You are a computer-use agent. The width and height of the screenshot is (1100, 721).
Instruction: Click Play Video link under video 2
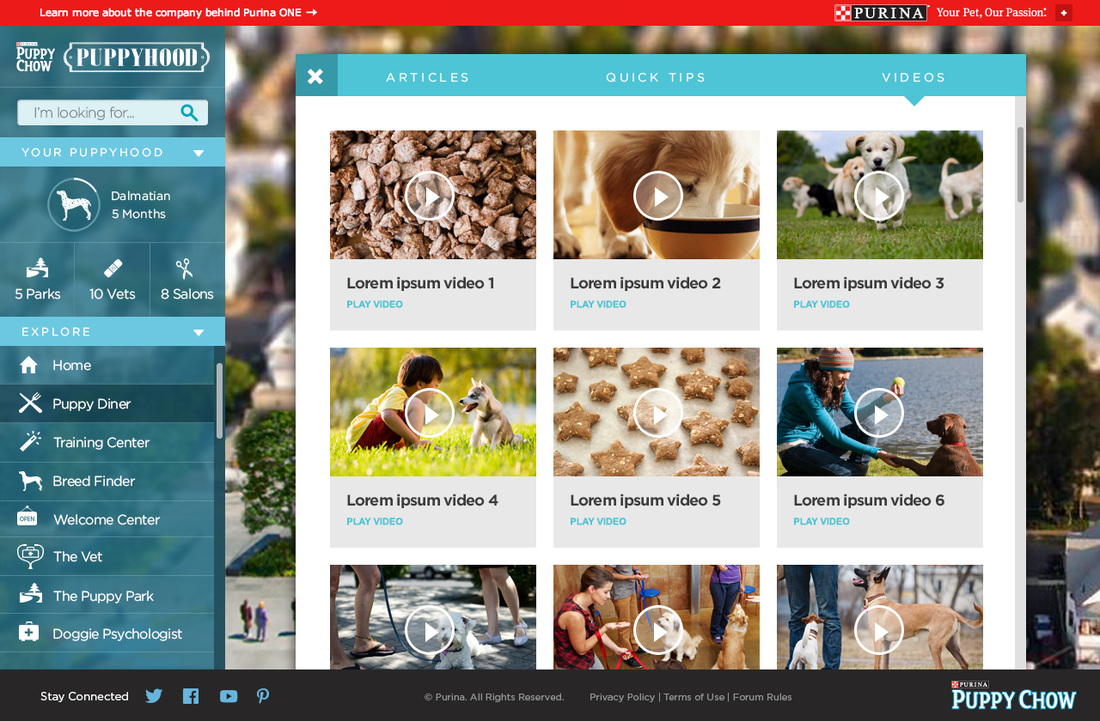[x=598, y=304]
